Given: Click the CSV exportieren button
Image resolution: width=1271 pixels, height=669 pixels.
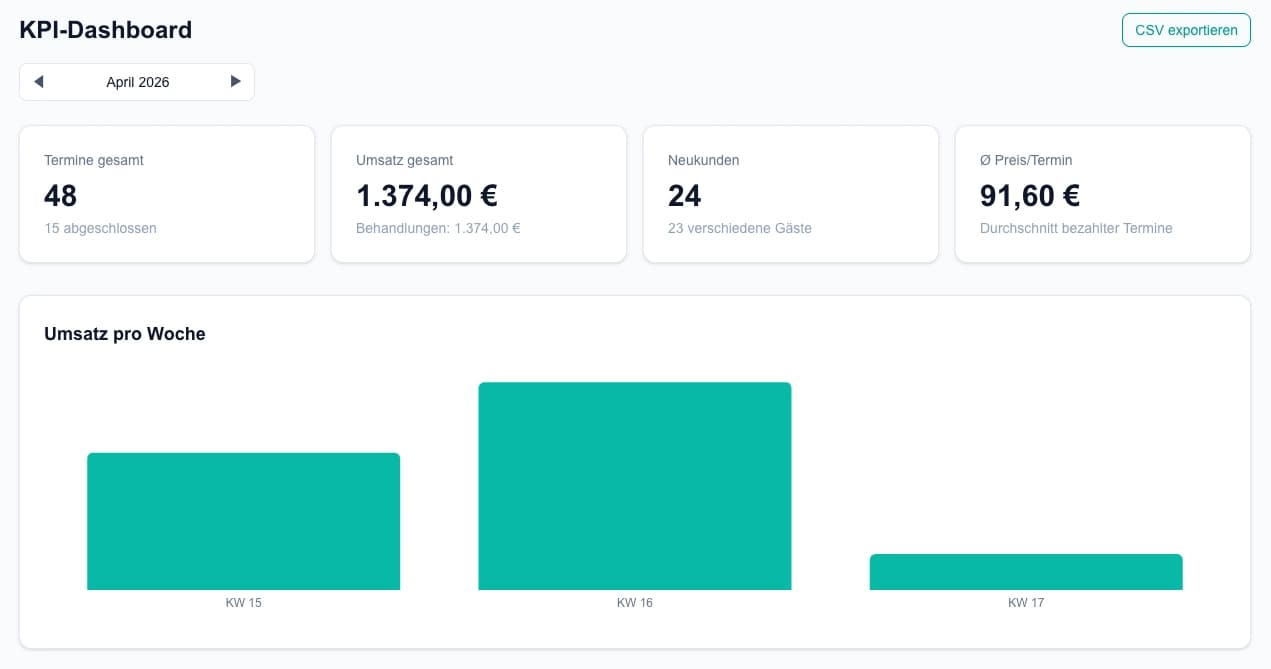Looking at the screenshot, I should [1186, 30].
